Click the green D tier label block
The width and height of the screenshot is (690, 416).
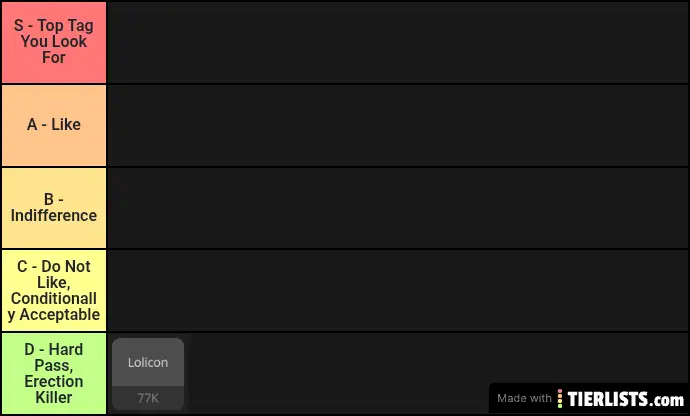pyautogui.click(x=54, y=373)
